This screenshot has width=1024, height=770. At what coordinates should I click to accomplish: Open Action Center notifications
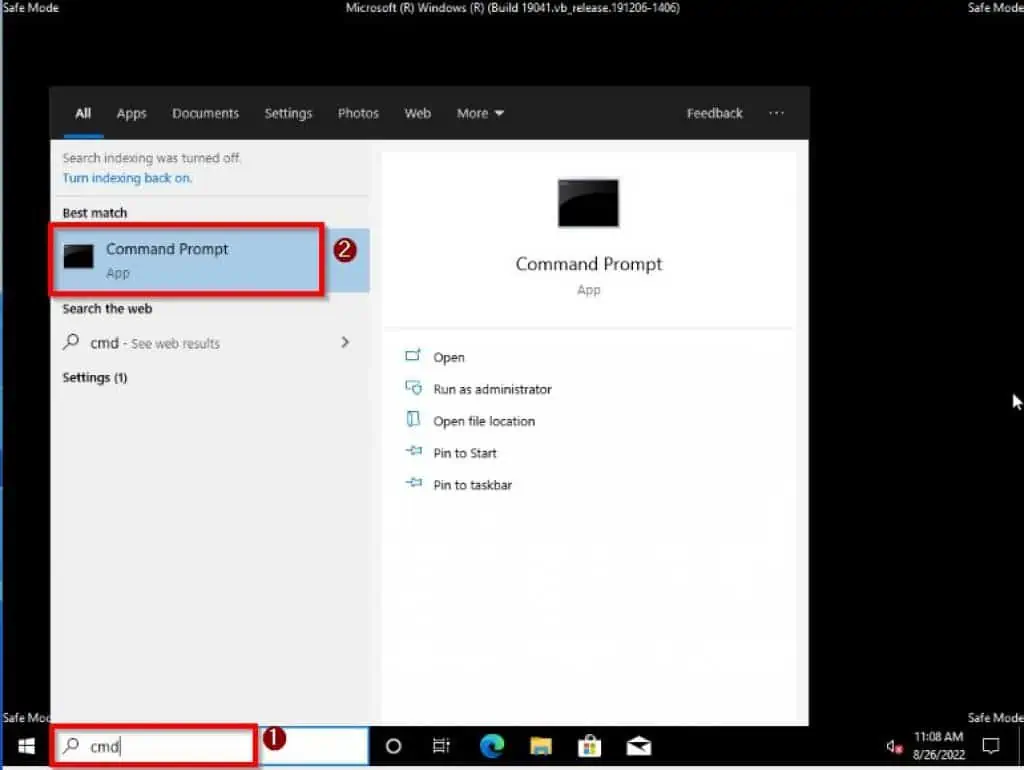pos(990,745)
